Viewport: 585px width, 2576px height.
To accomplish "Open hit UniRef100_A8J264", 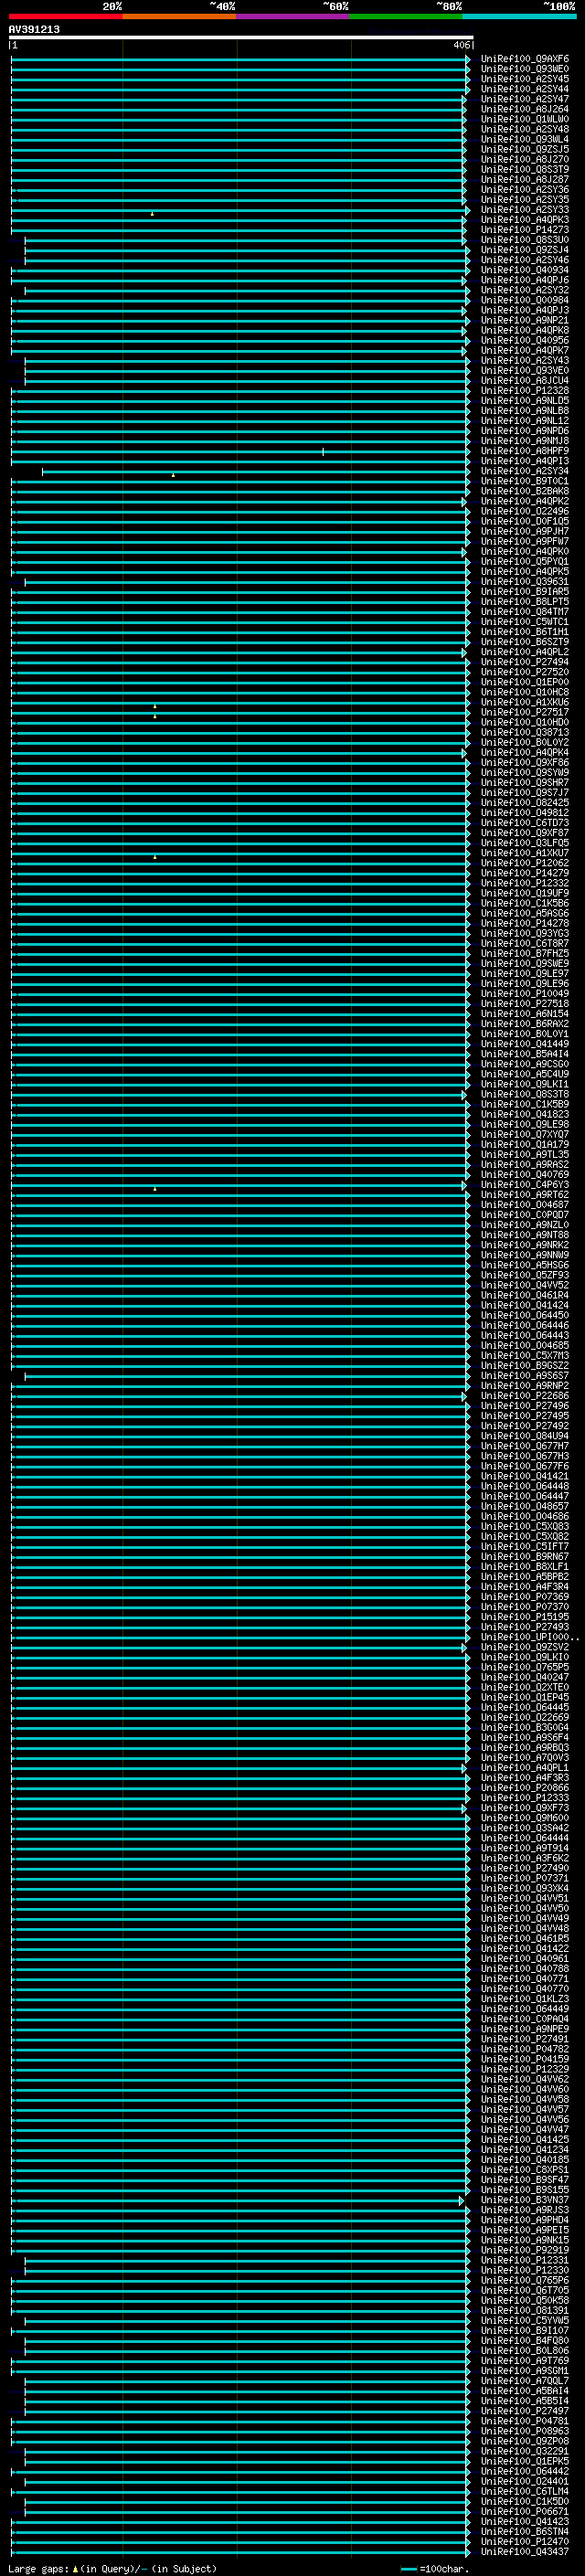I will point(525,109).
